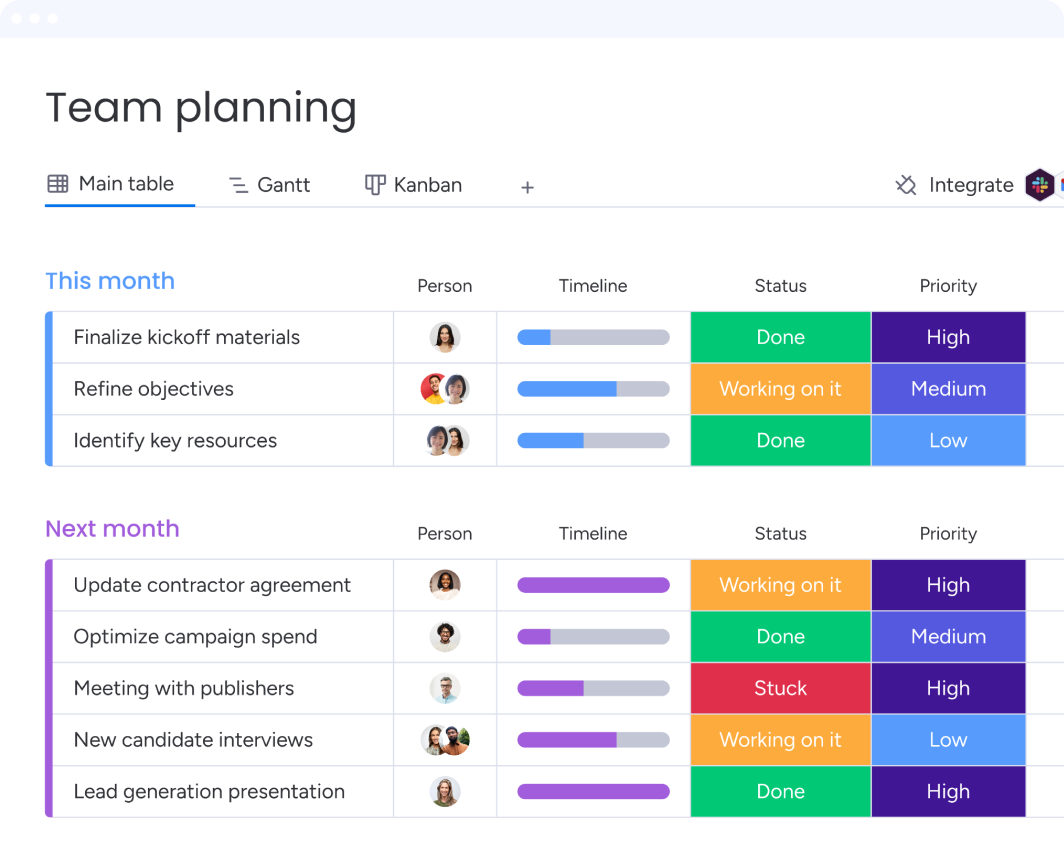Viewport: 1064px width, 863px height.
Task: Click the Kanban board icon
Action: pyautogui.click(x=373, y=184)
